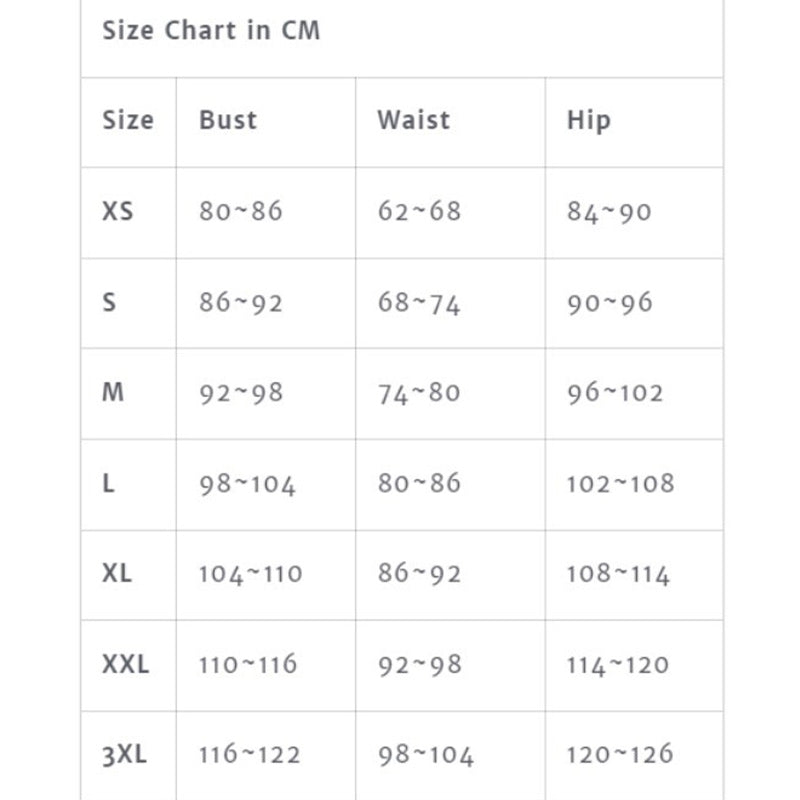Select the XS size row label
The image size is (800, 800).
[117, 212]
